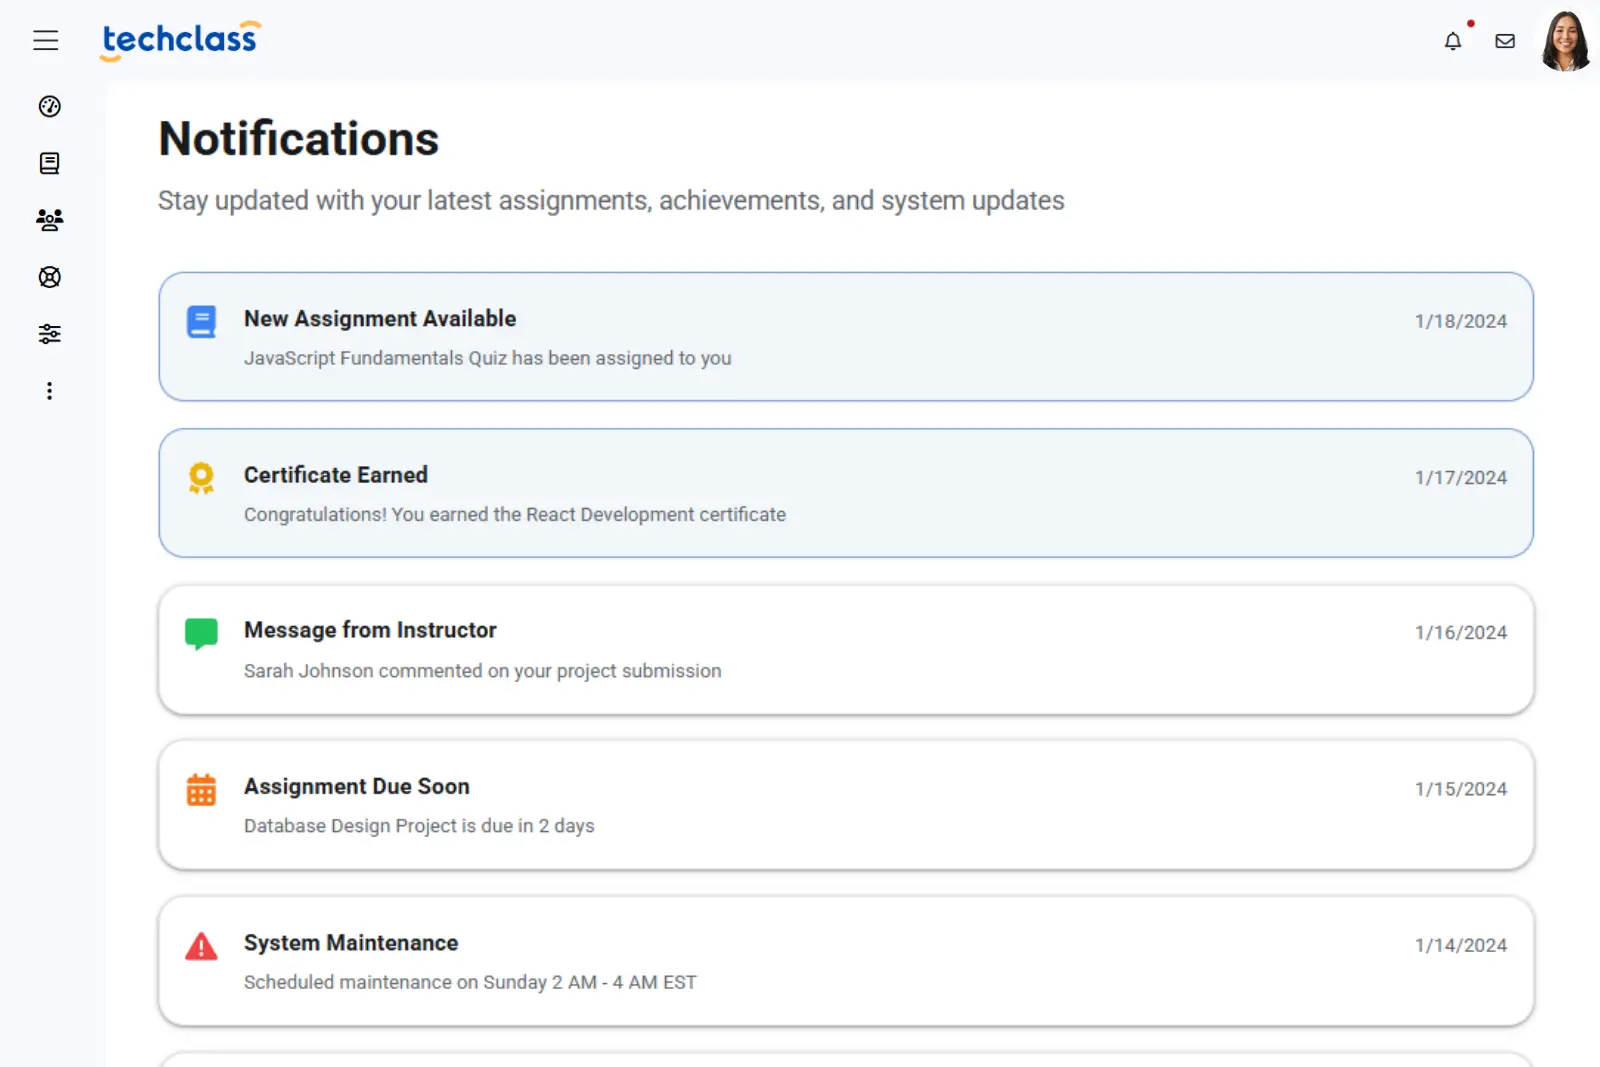Click the 1/16/2024 date

[1461, 632]
